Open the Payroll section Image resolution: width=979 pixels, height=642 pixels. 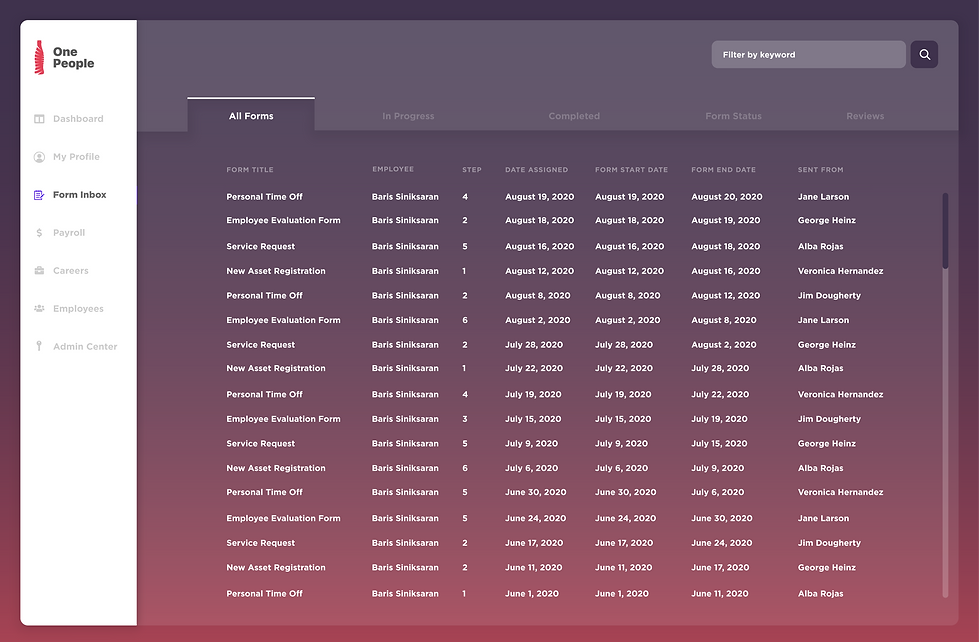pos(69,233)
